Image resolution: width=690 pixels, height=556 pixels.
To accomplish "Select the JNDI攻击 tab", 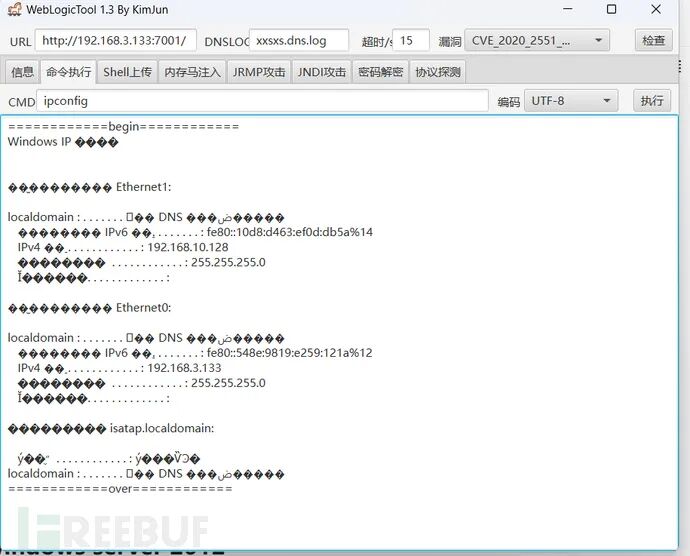I will [322, 72].
